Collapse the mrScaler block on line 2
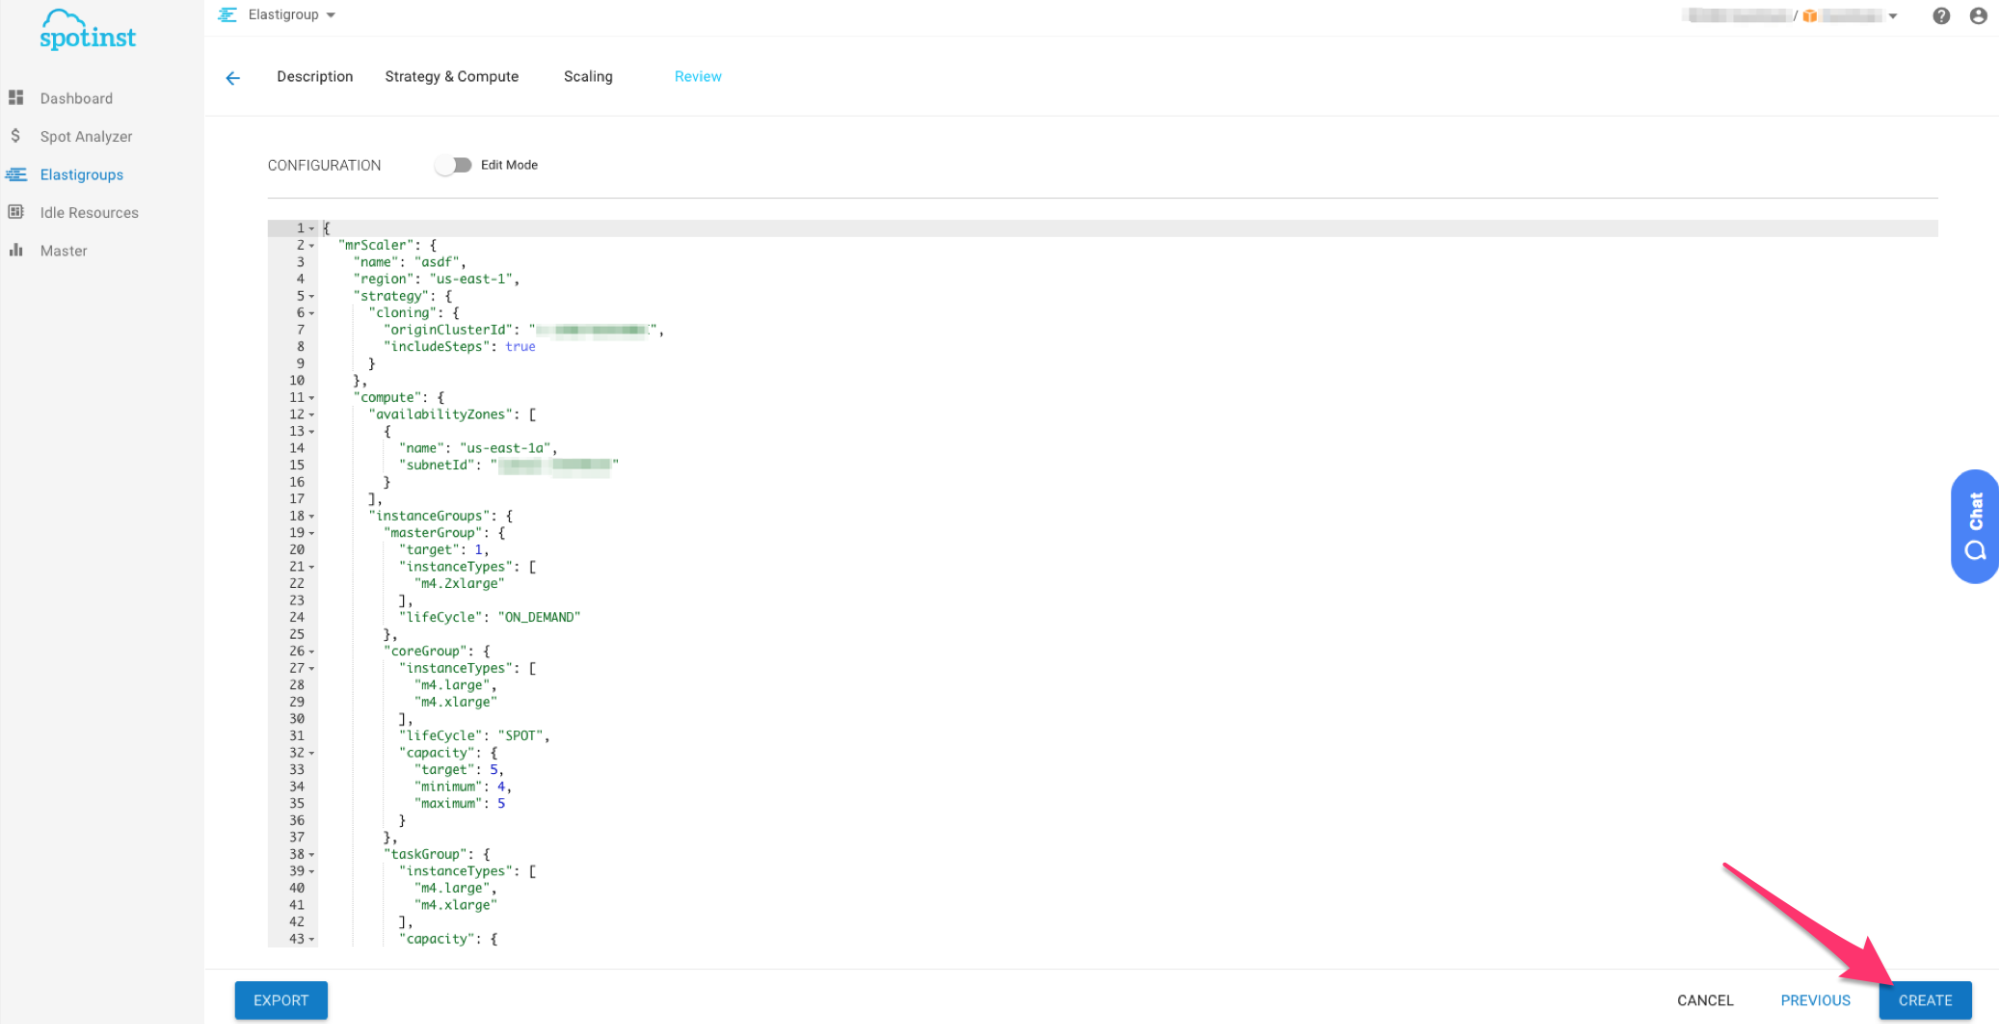 [x=312, y=246]
